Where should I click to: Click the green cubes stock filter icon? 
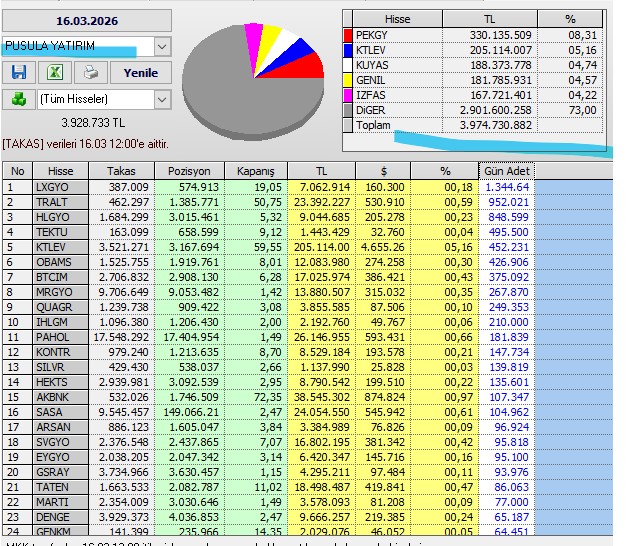(x=19, y=99)
